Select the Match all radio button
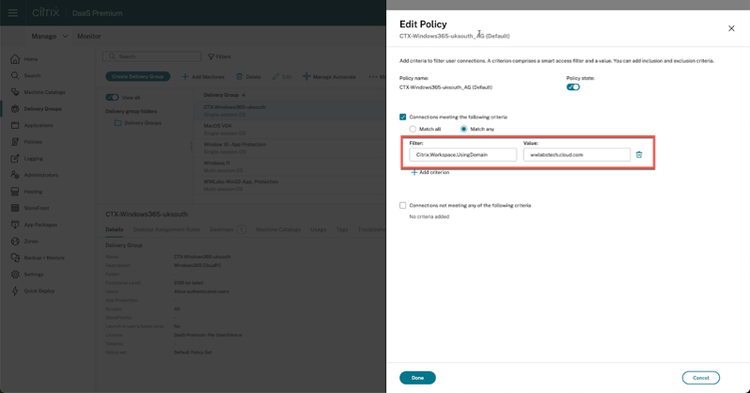Image resolution: width=750 pixels, height=393 pixels. [x=412, y=129]
